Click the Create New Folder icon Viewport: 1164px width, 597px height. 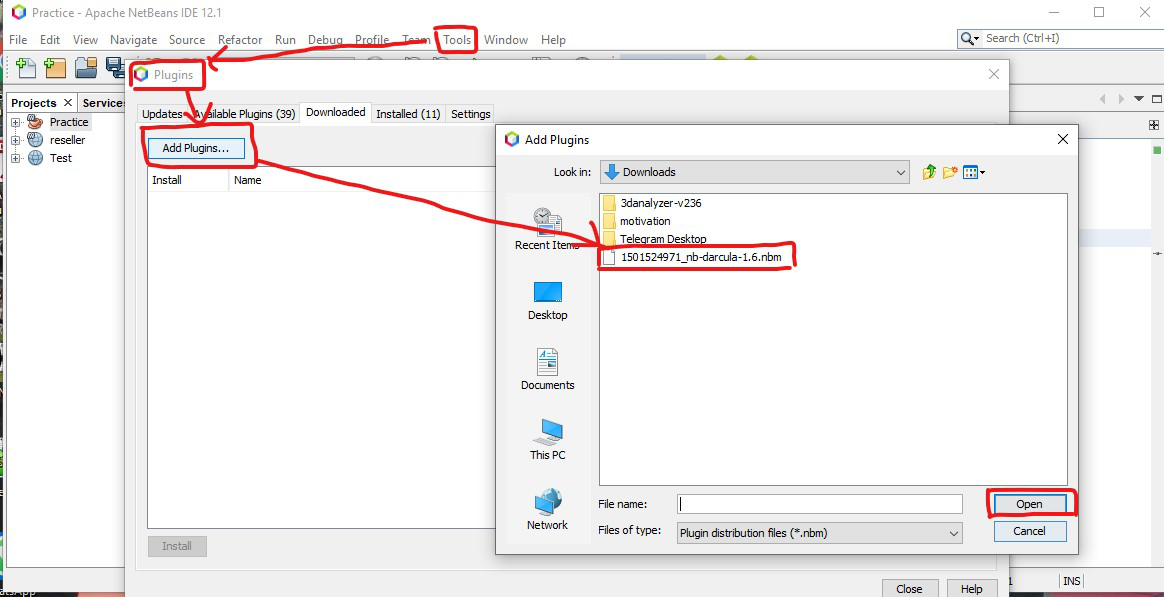[950, 172]
